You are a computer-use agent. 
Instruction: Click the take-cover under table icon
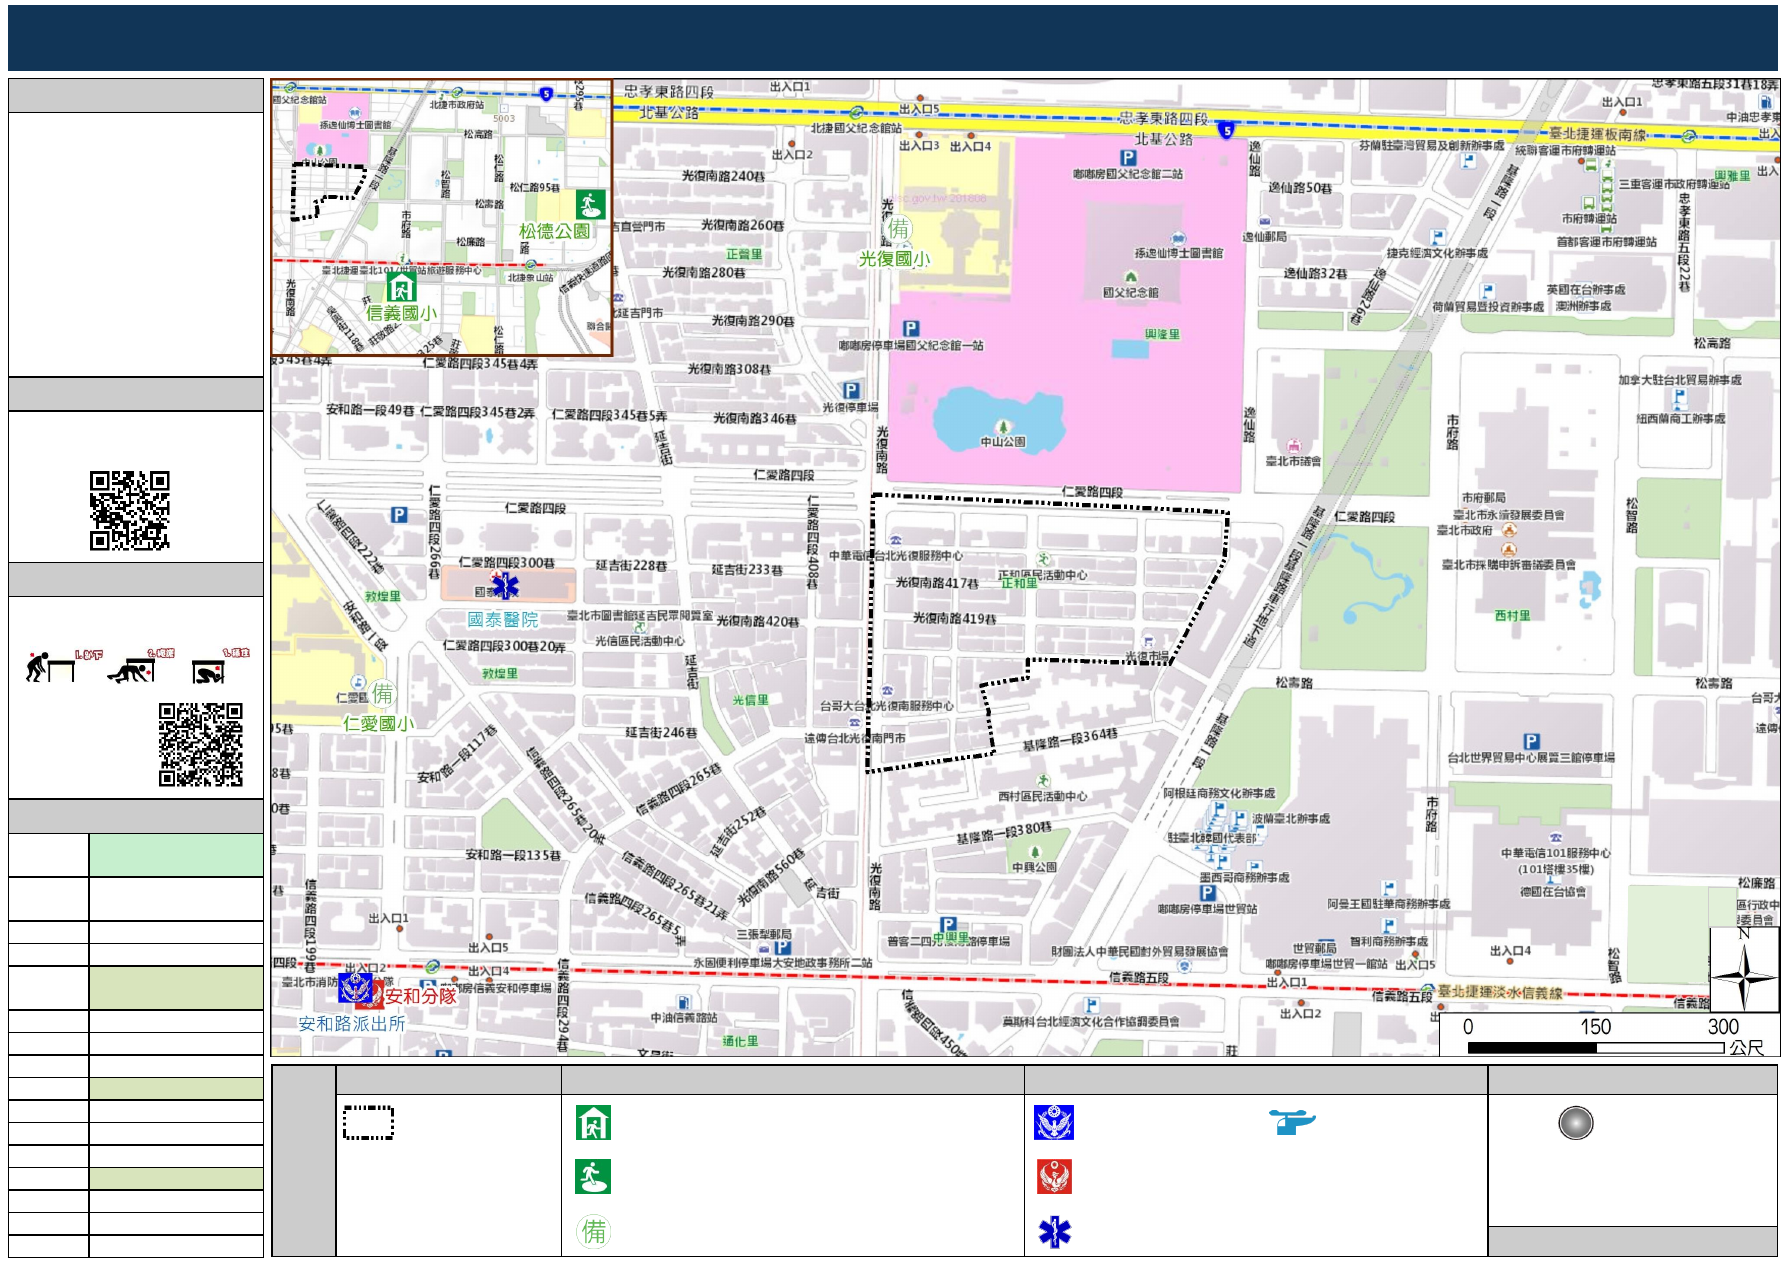pos(131,670)
